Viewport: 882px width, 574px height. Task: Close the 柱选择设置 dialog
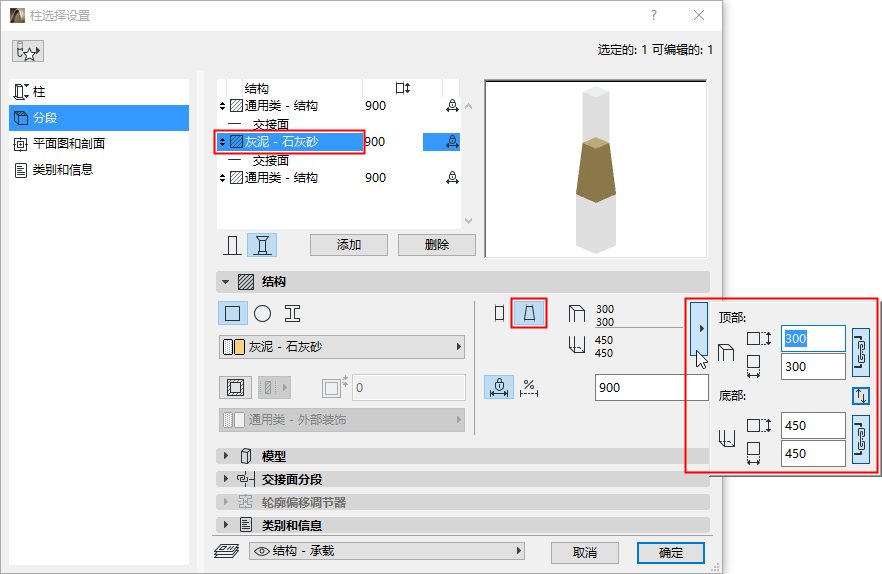699,15
